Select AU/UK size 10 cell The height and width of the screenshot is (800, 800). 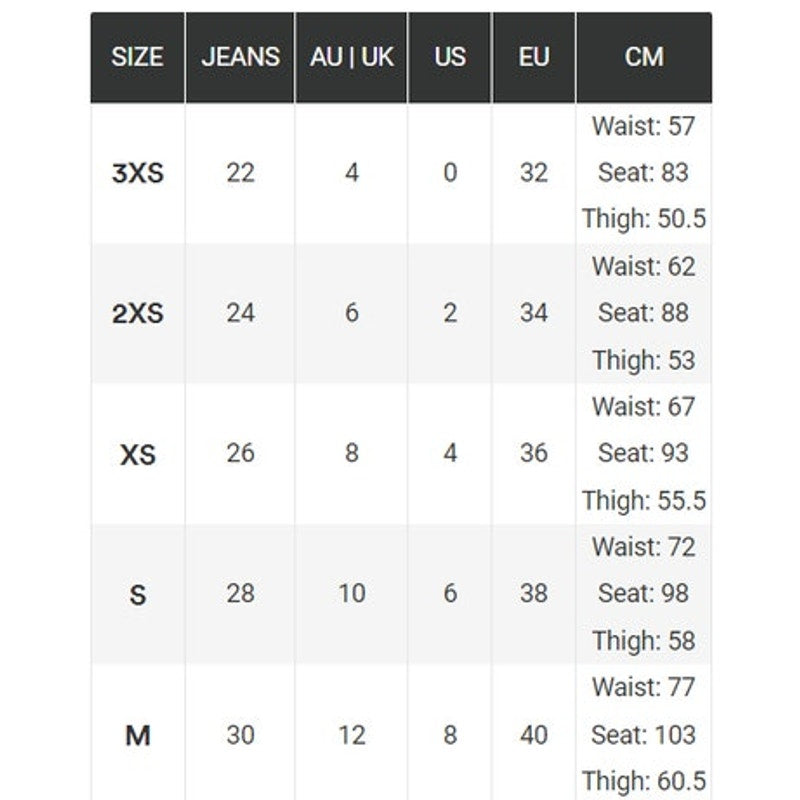pos(352,593)
